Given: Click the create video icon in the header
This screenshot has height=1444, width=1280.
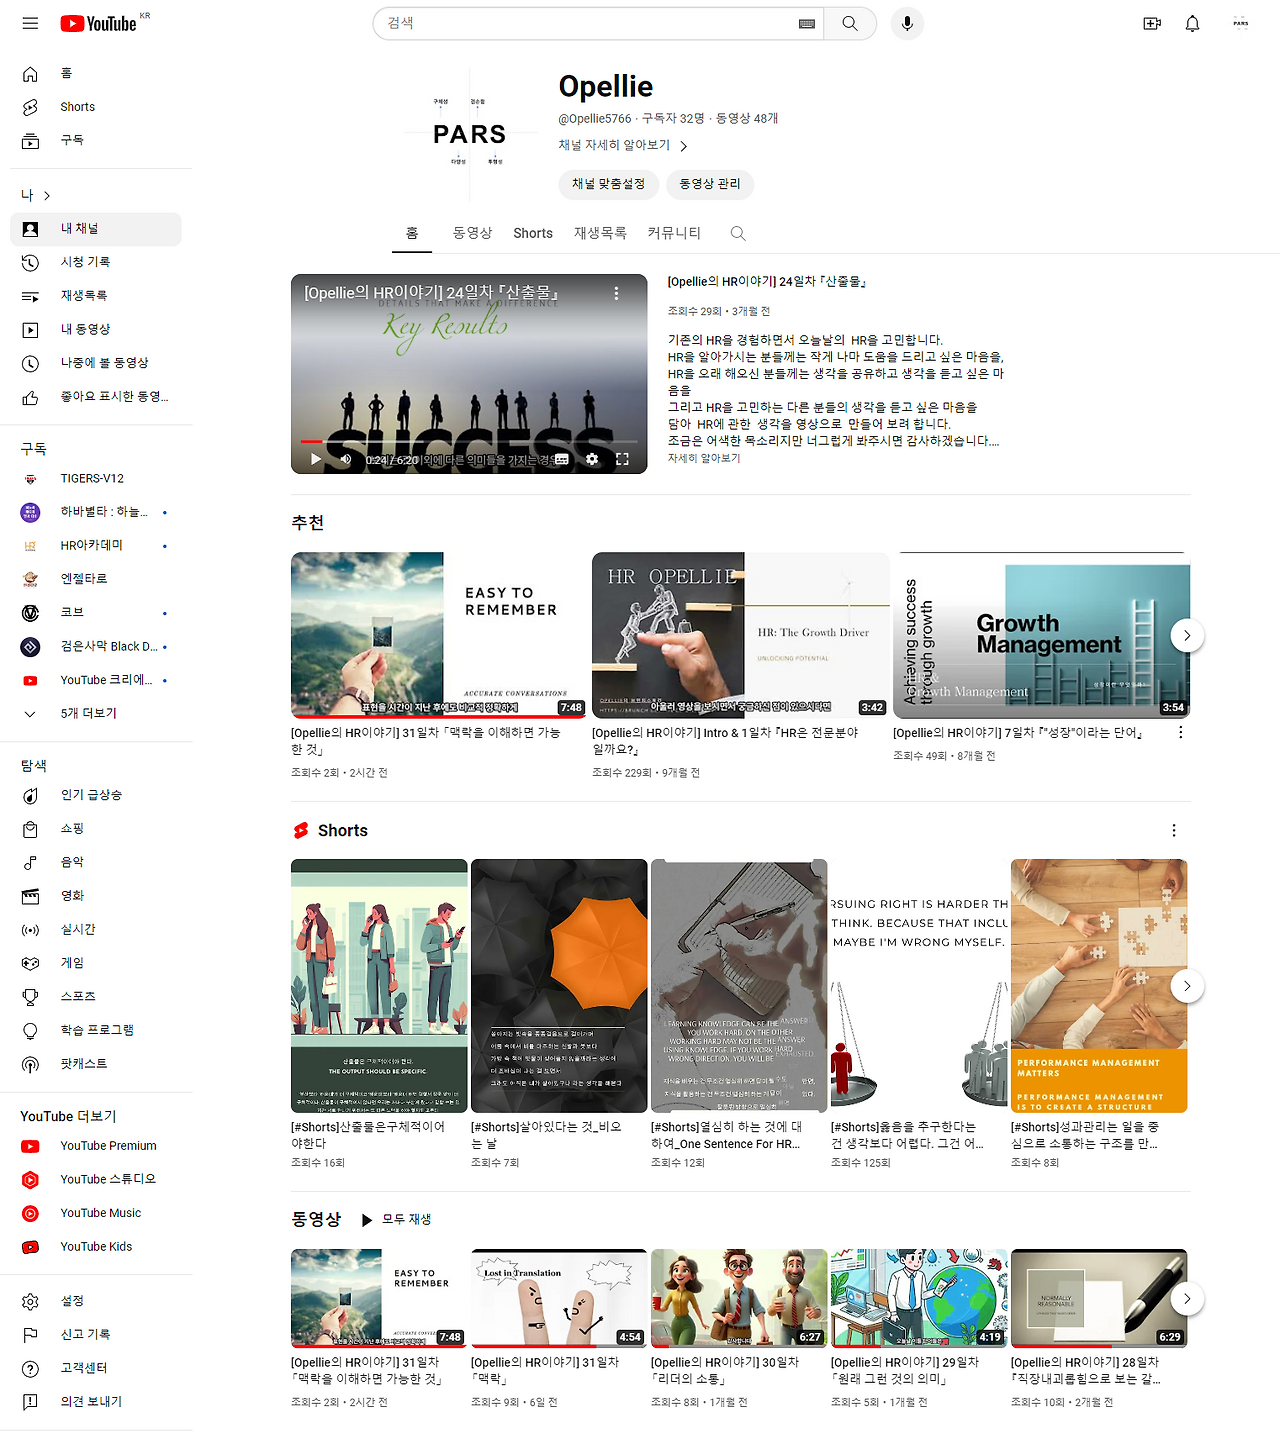Looking at the screenshot, I should pyautogui.click(x=1151, y=23).
